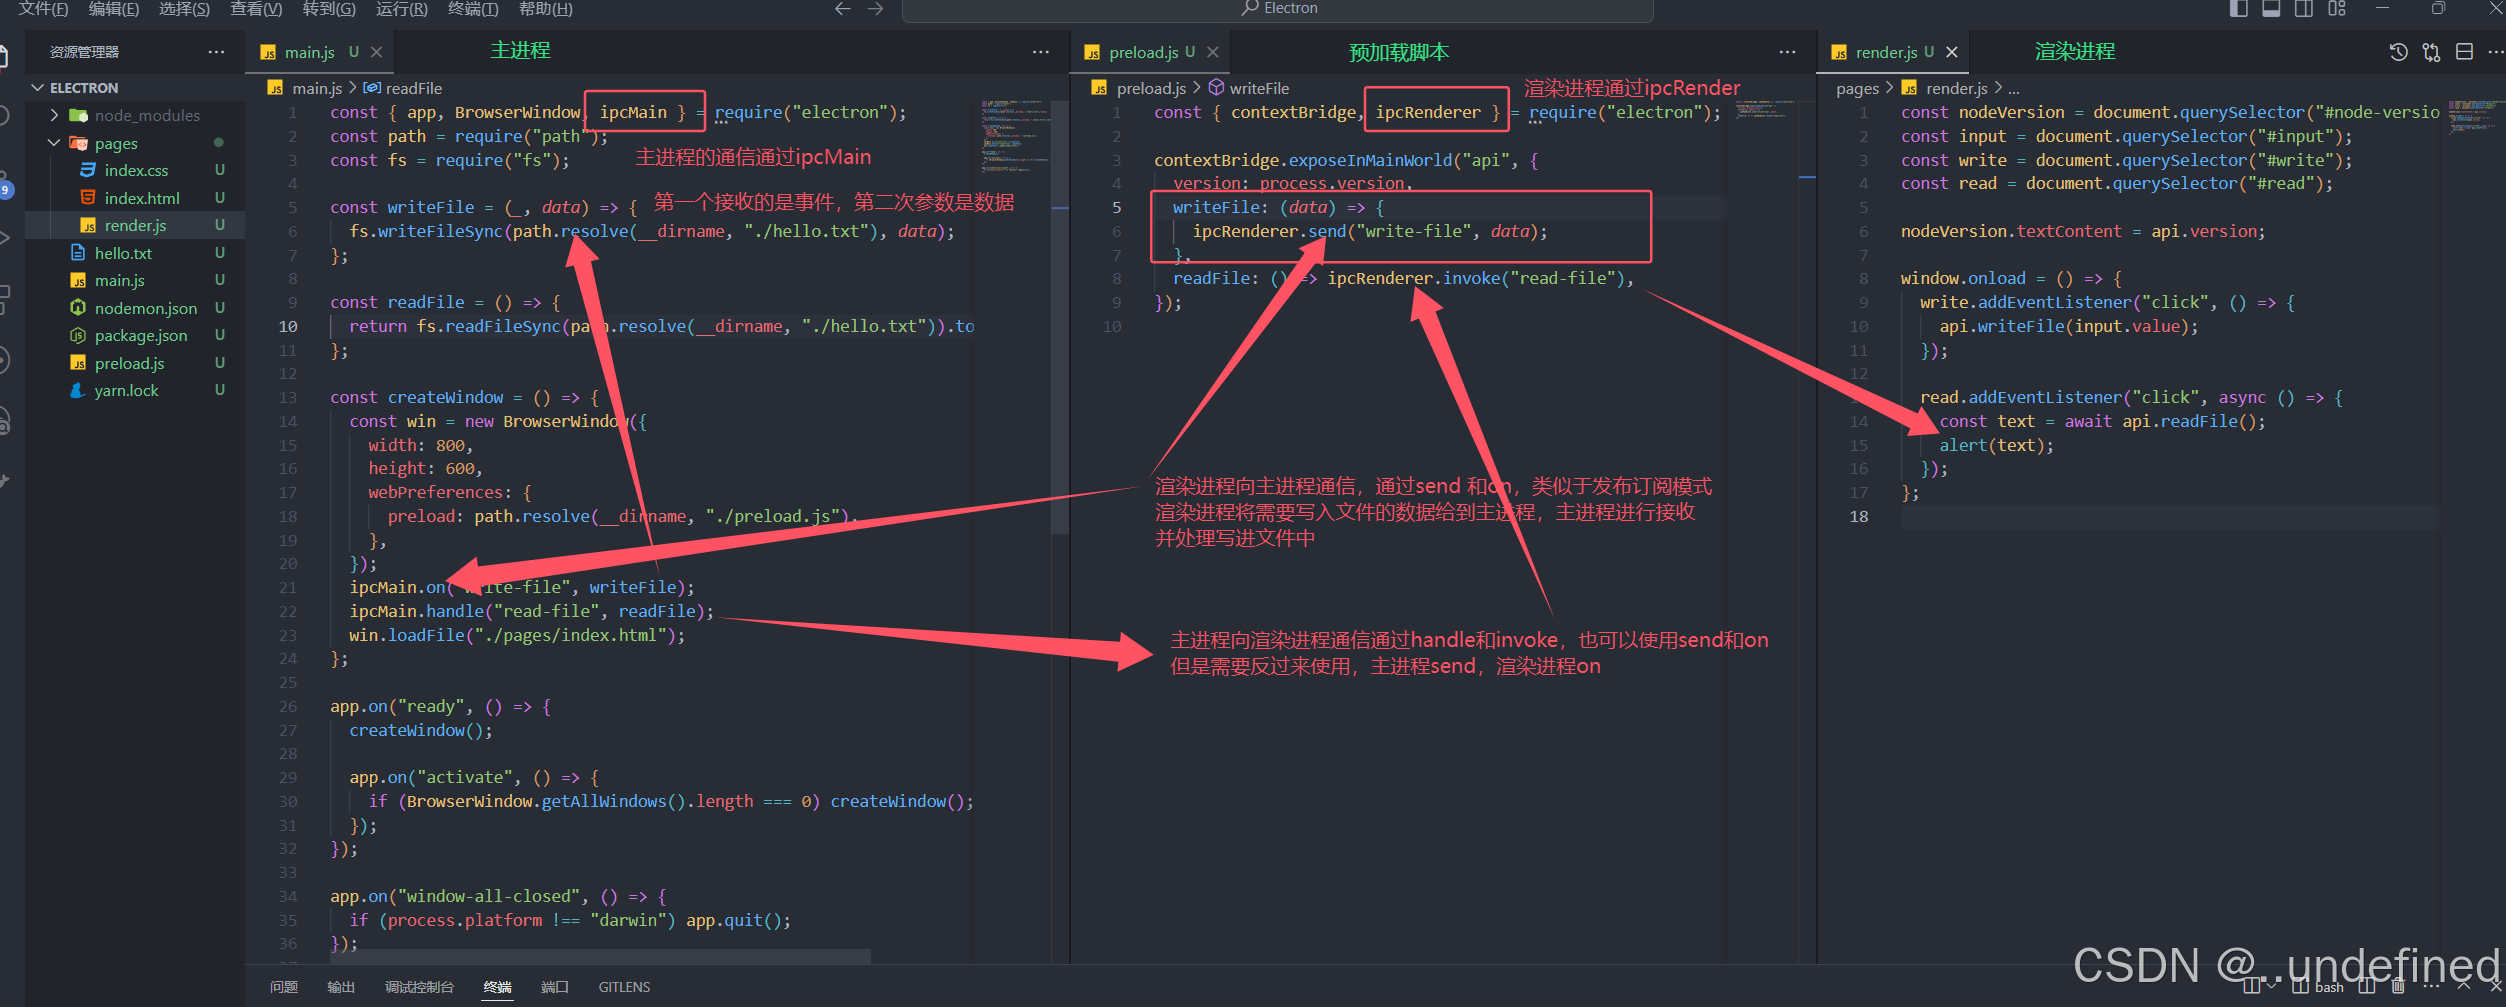
Task: Open the 编辑(E) menu
Action: tap(114, 9)
